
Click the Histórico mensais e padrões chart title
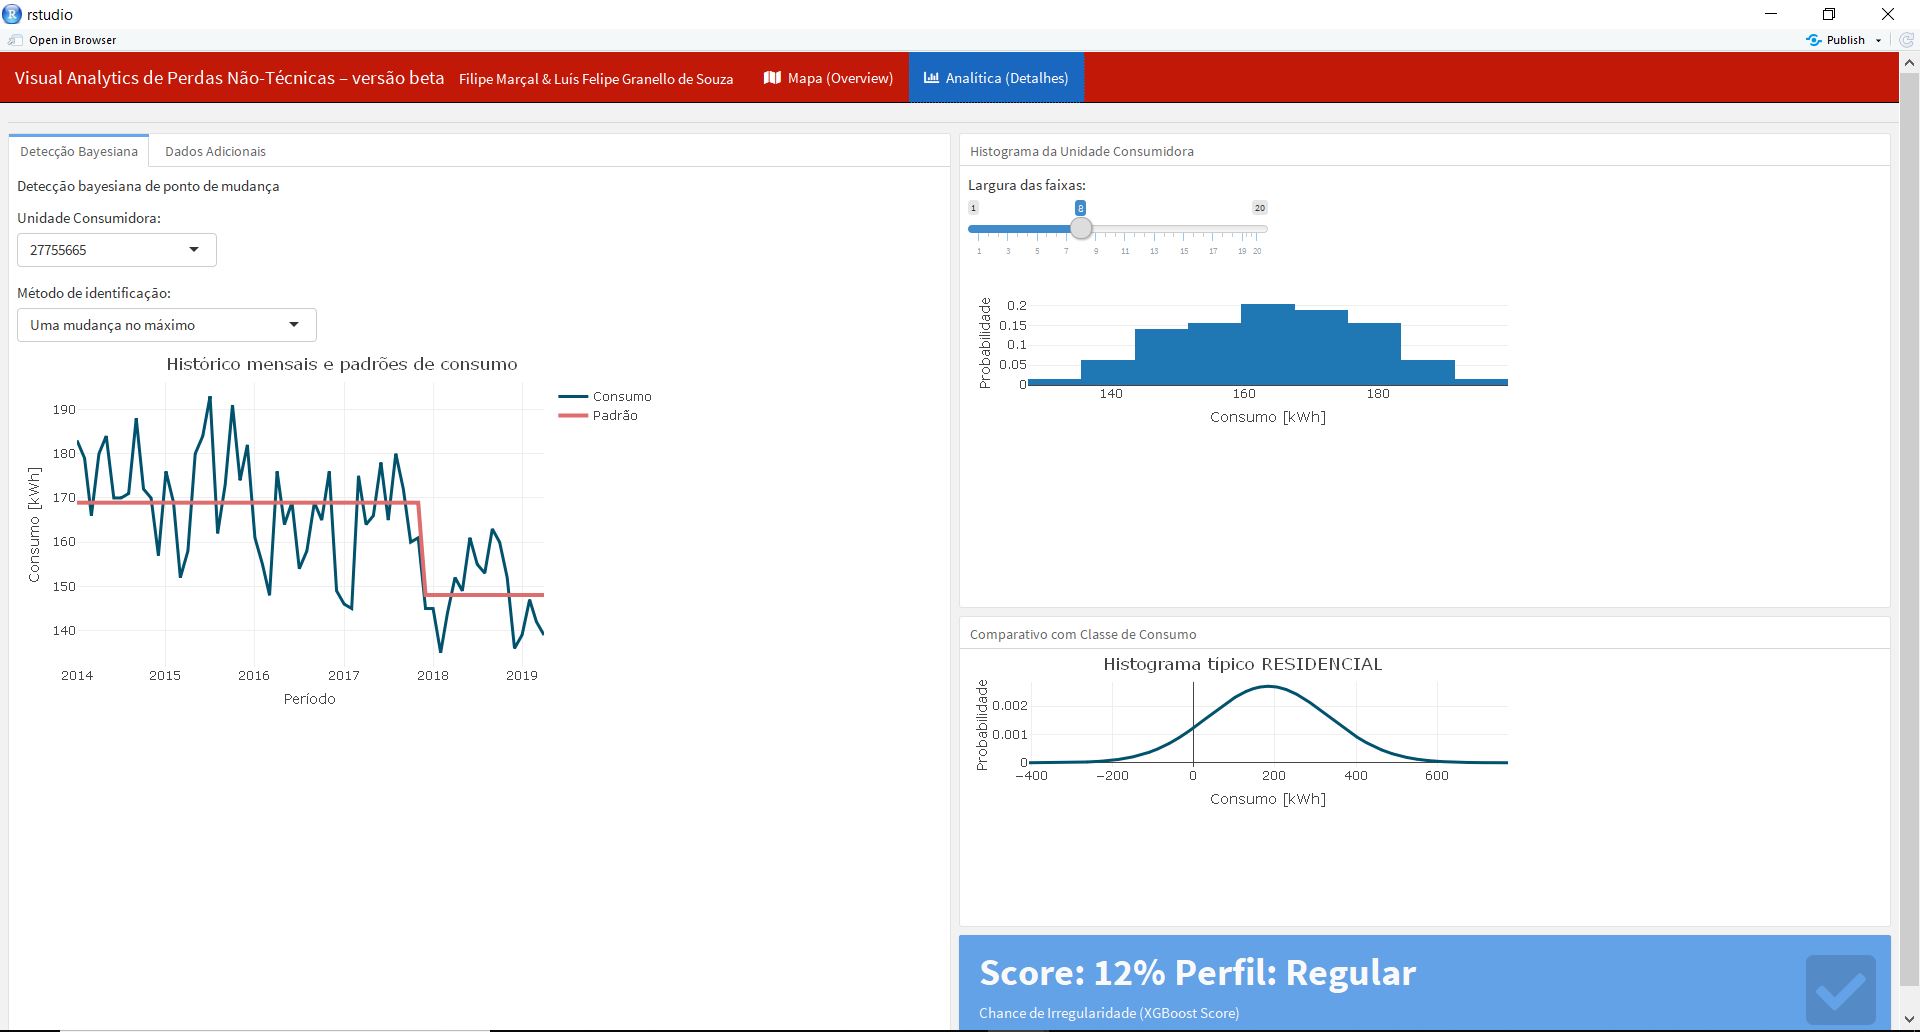click(342, 364)
